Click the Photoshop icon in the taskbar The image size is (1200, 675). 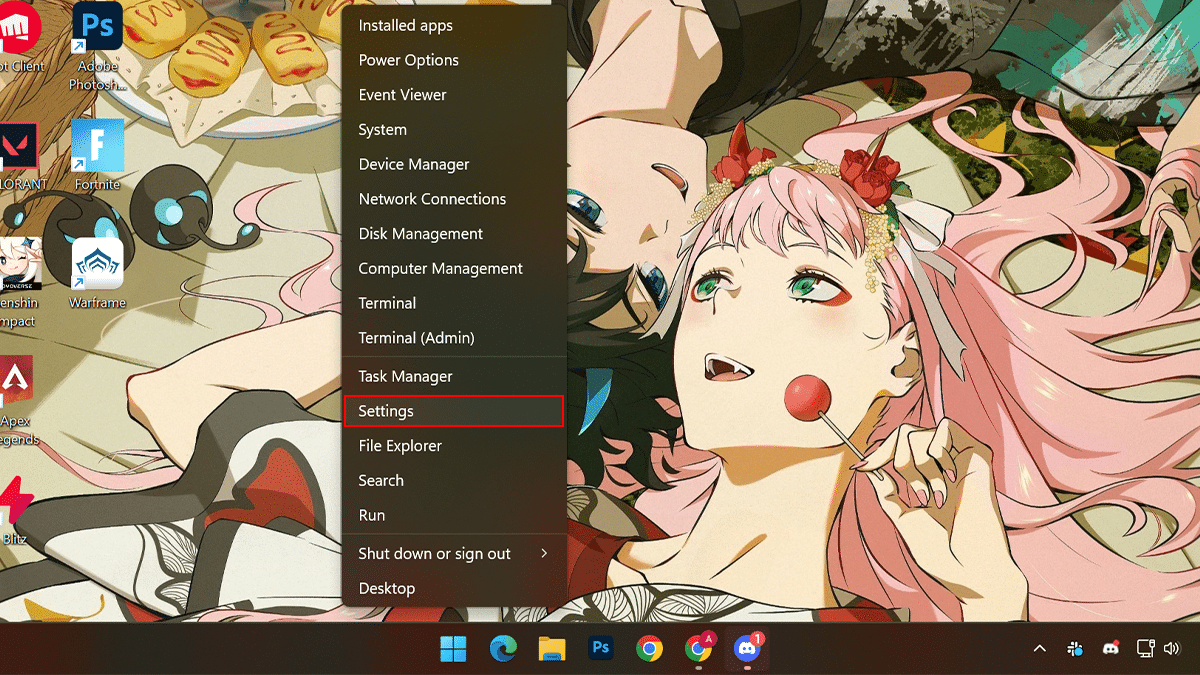pyautogui.click(x=601, y=649)
